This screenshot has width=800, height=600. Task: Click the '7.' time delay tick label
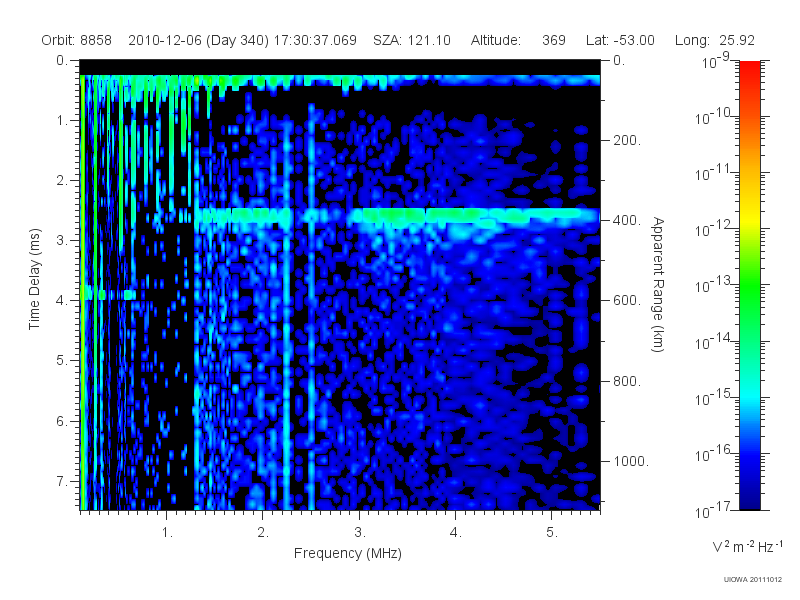click(62, 481)
